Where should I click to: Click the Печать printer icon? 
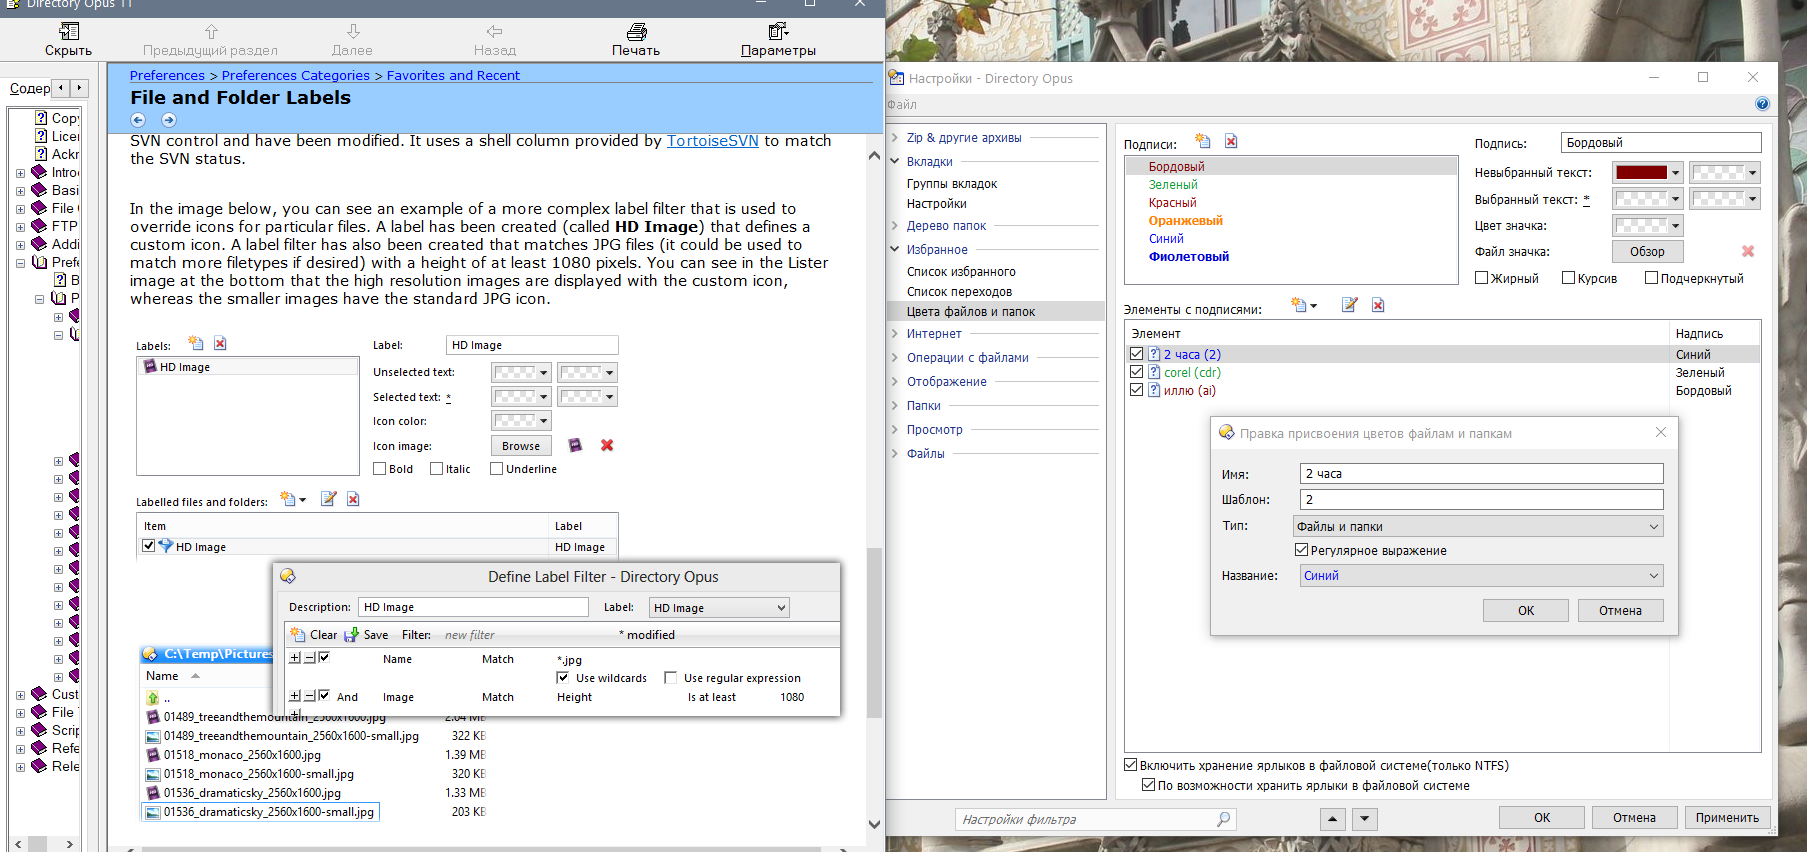pyautogui.click(x=636, y=32)
